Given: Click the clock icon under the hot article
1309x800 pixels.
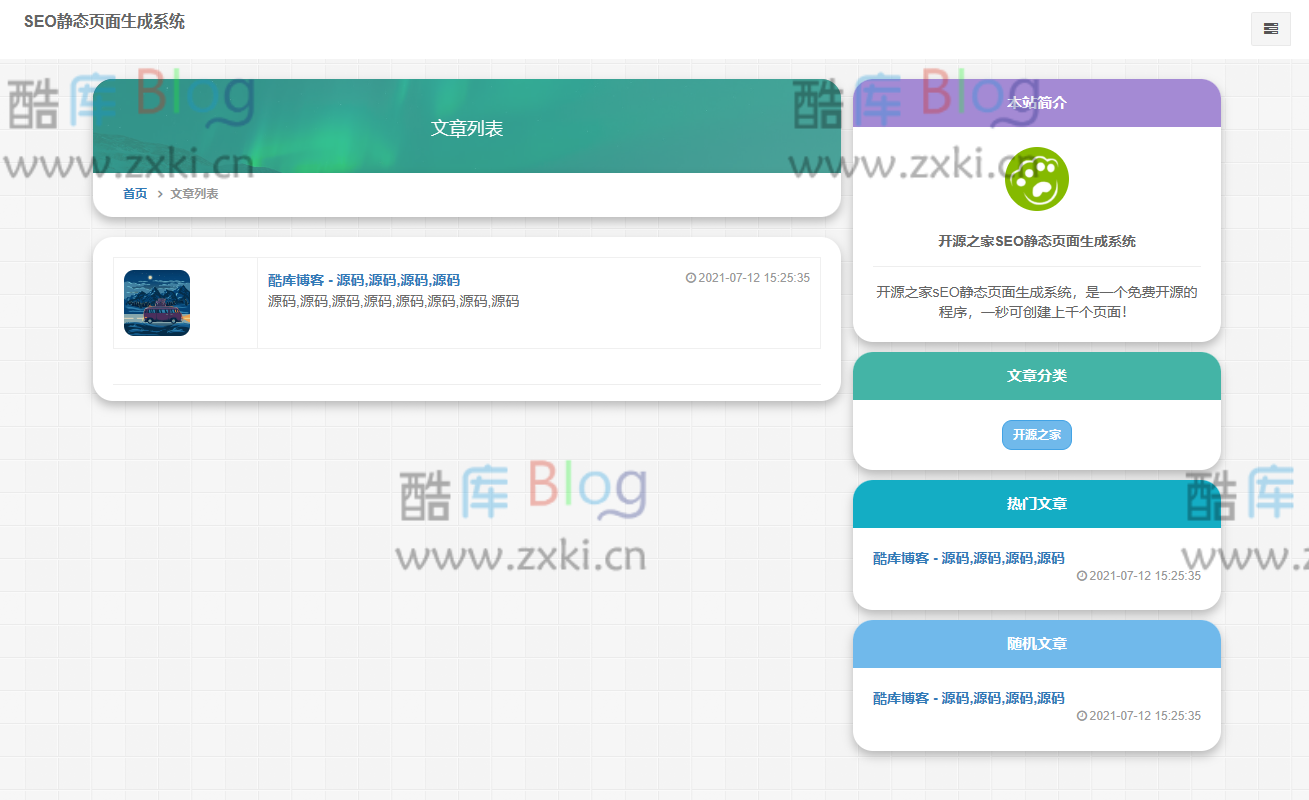Looking at the screenshot, I should click(1081, 576).
